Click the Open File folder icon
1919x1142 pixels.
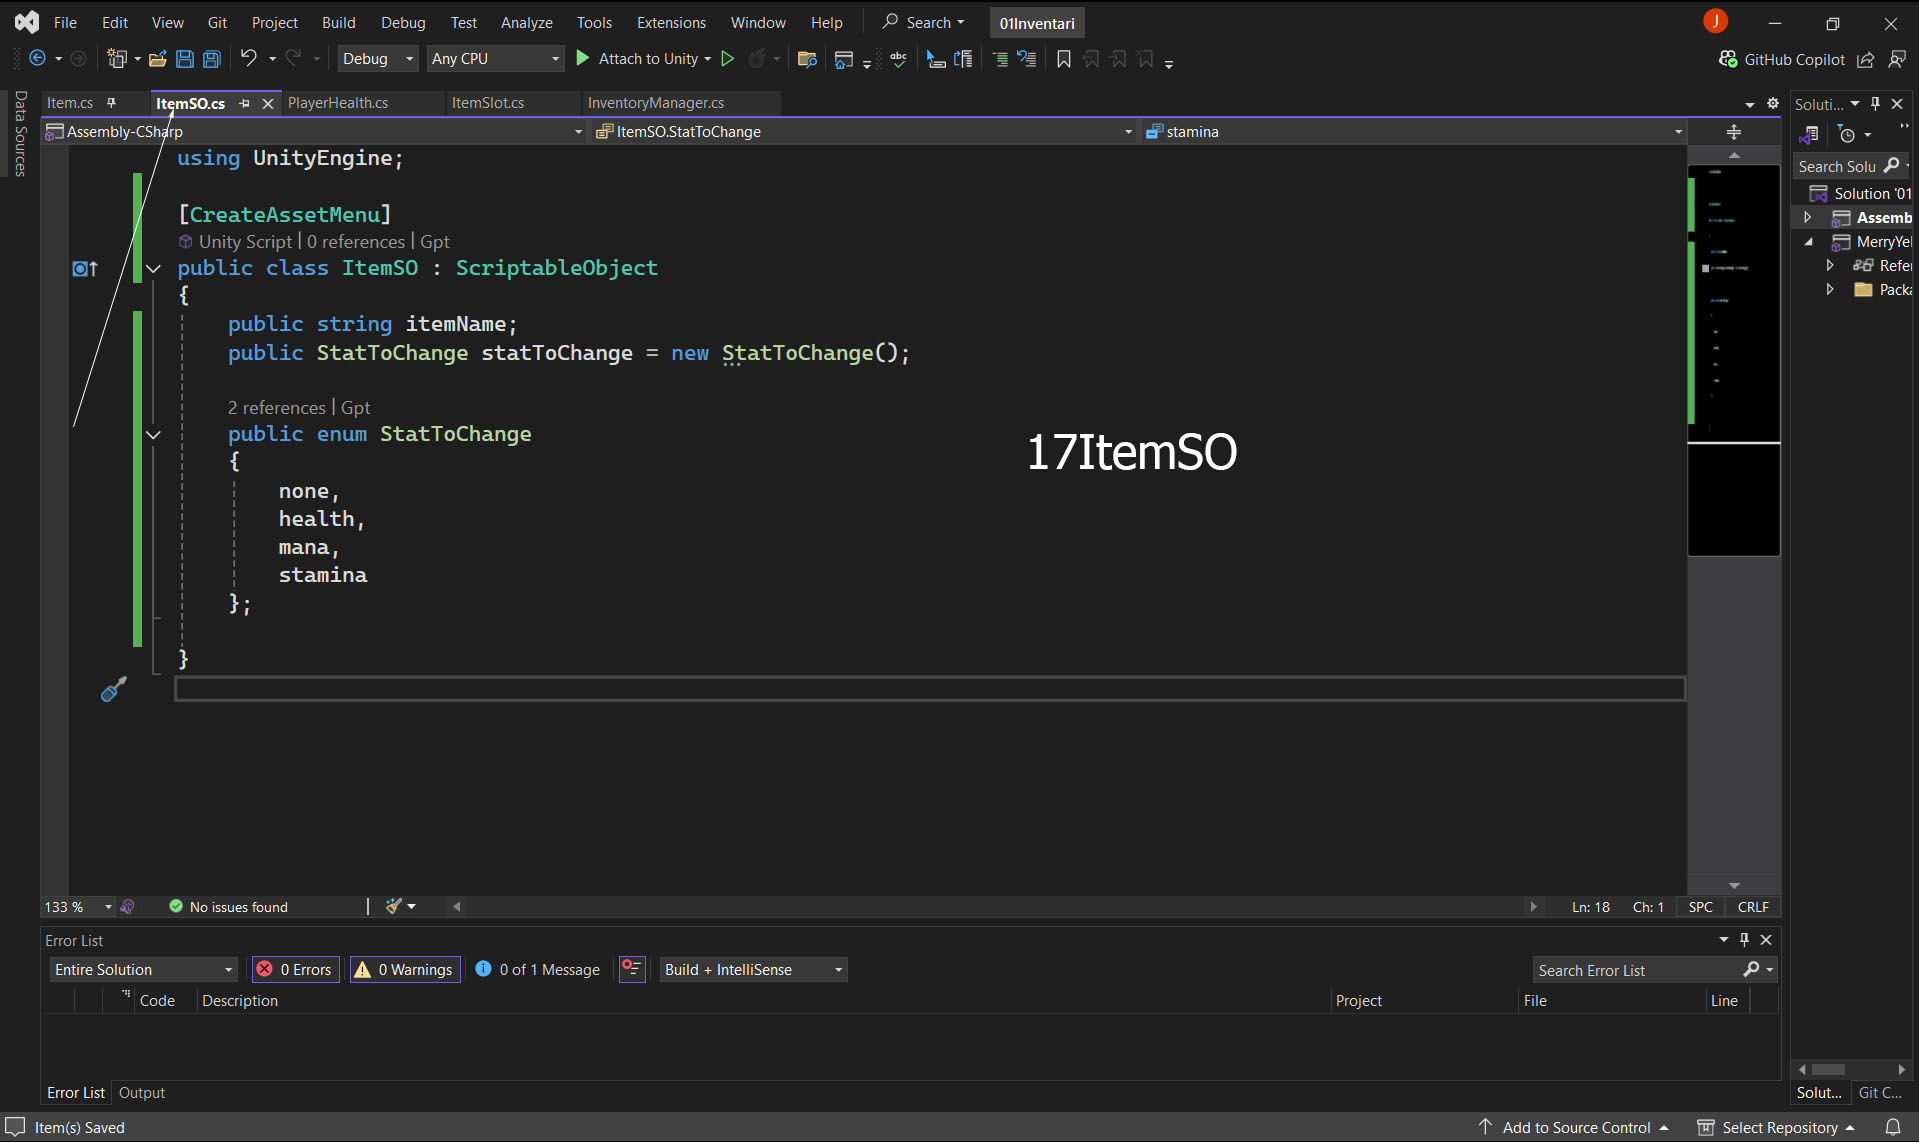pos(157,59)
